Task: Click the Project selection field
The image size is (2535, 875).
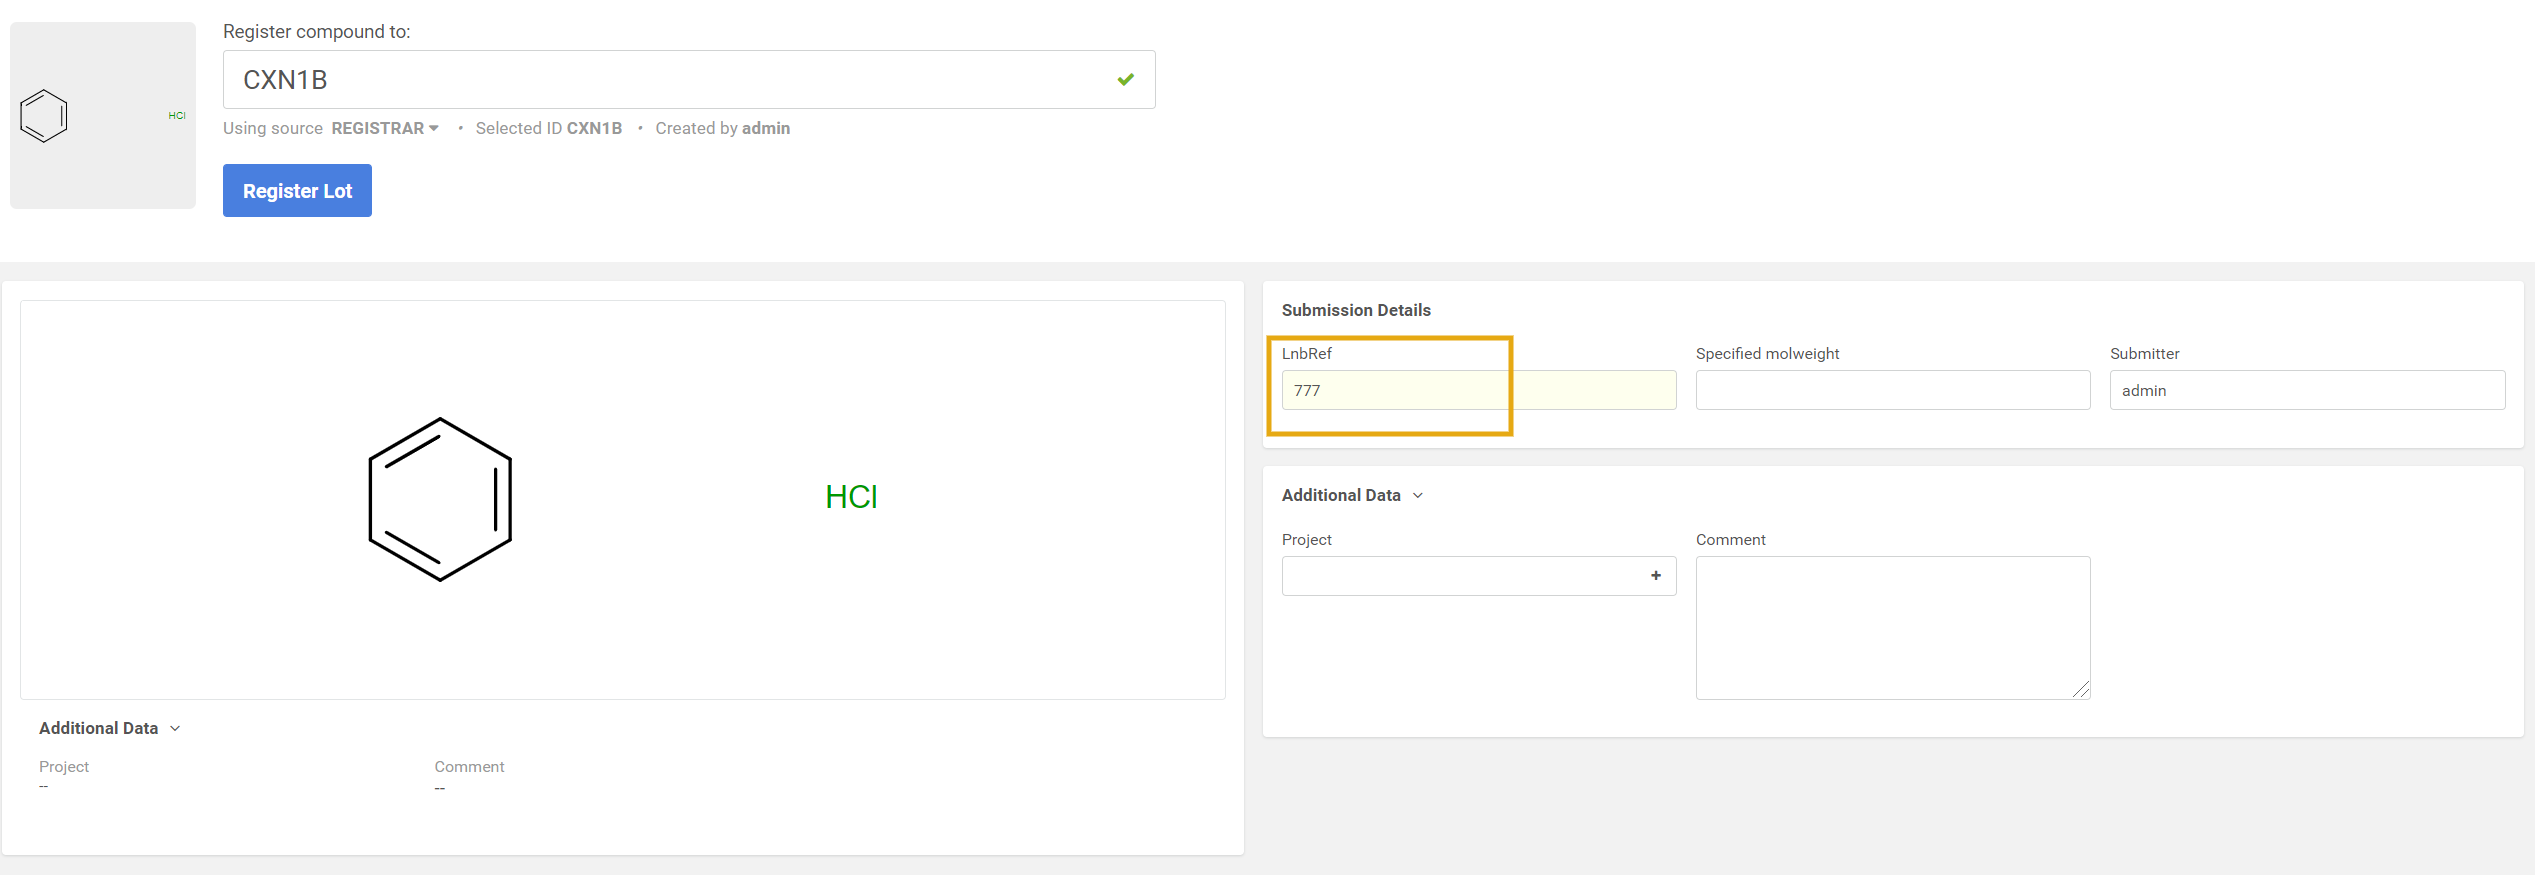Action: pos(1460,576)
